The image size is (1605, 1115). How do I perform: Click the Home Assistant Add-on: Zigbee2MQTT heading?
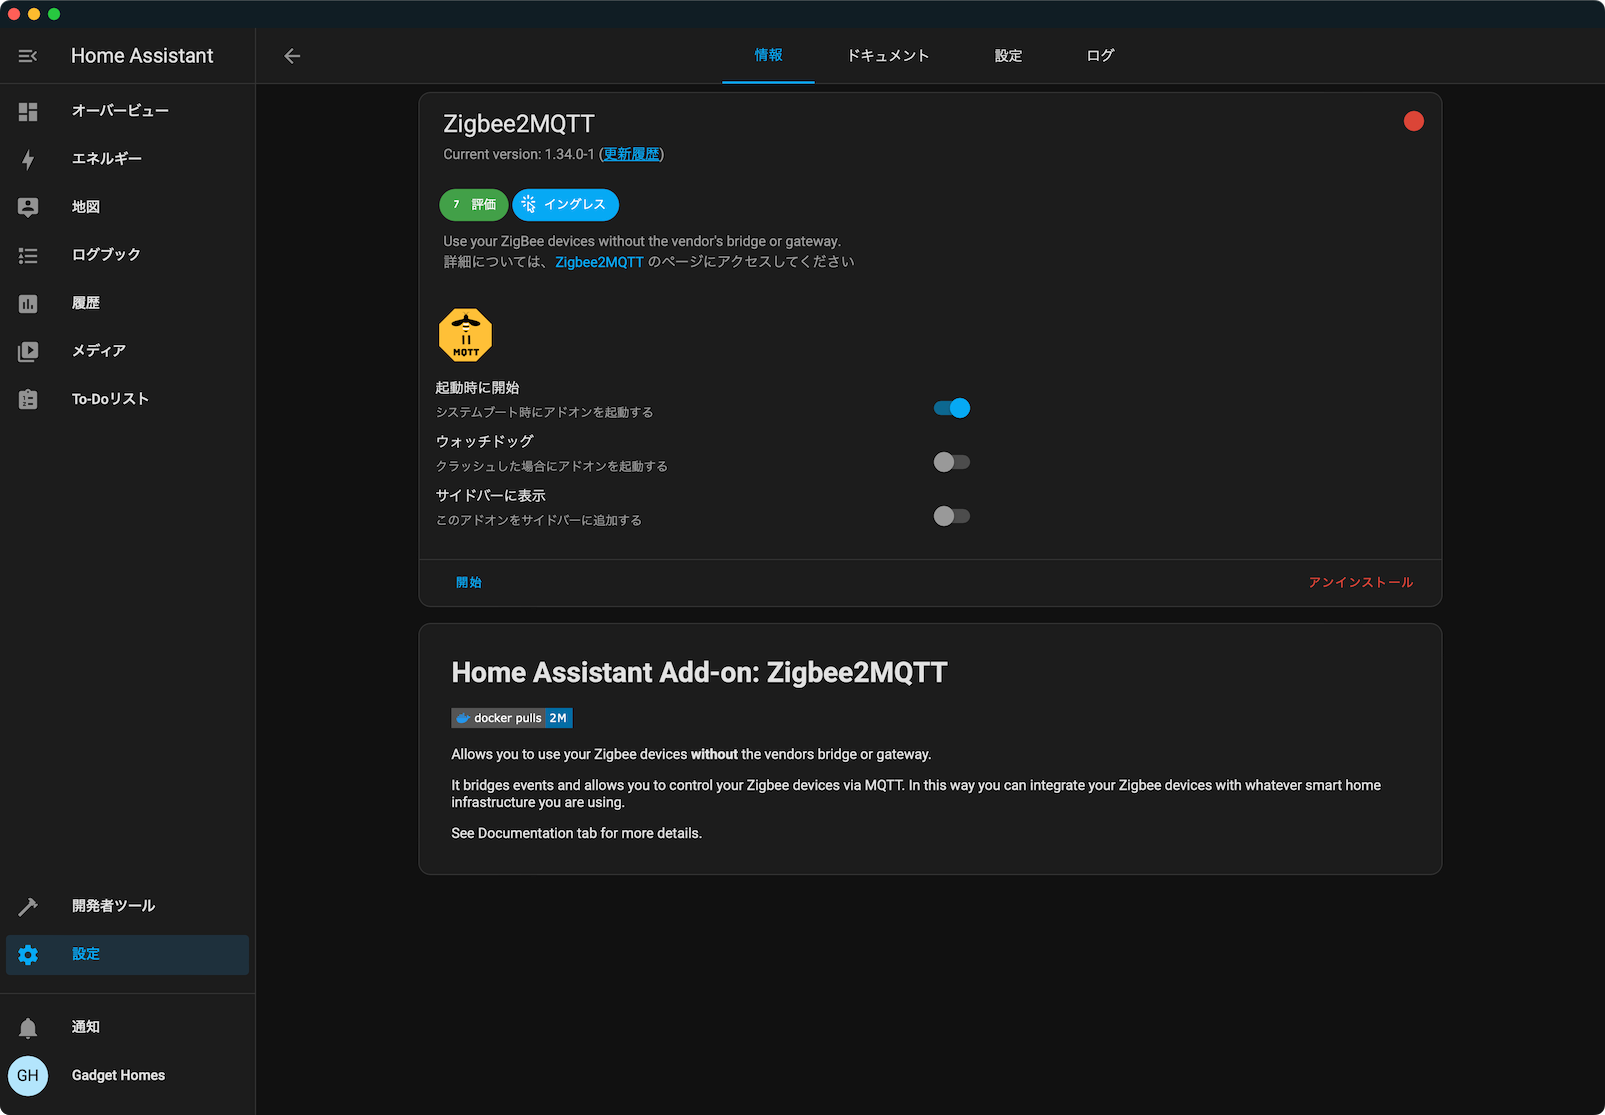[x=699, y=673]
